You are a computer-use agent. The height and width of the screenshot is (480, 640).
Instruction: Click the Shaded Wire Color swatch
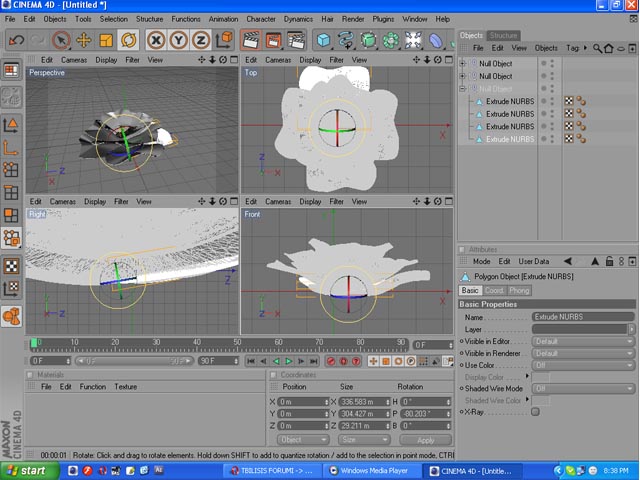541,401
